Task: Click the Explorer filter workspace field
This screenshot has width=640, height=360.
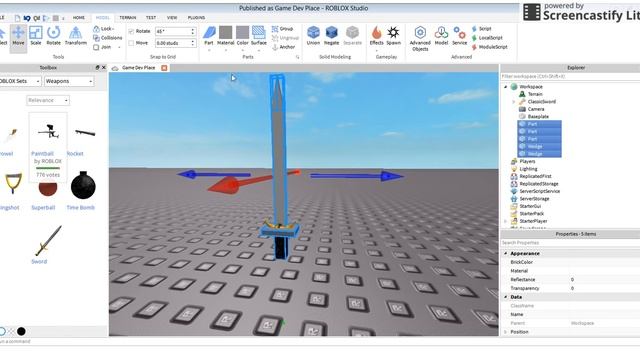Action: pos(570,76)
